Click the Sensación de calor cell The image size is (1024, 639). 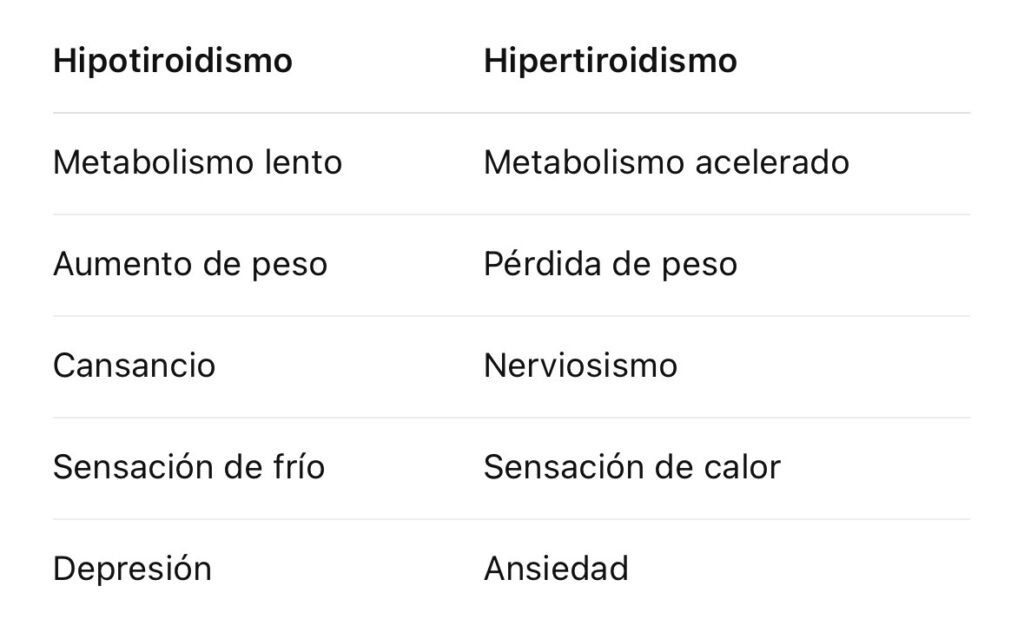tap(632, 467)
